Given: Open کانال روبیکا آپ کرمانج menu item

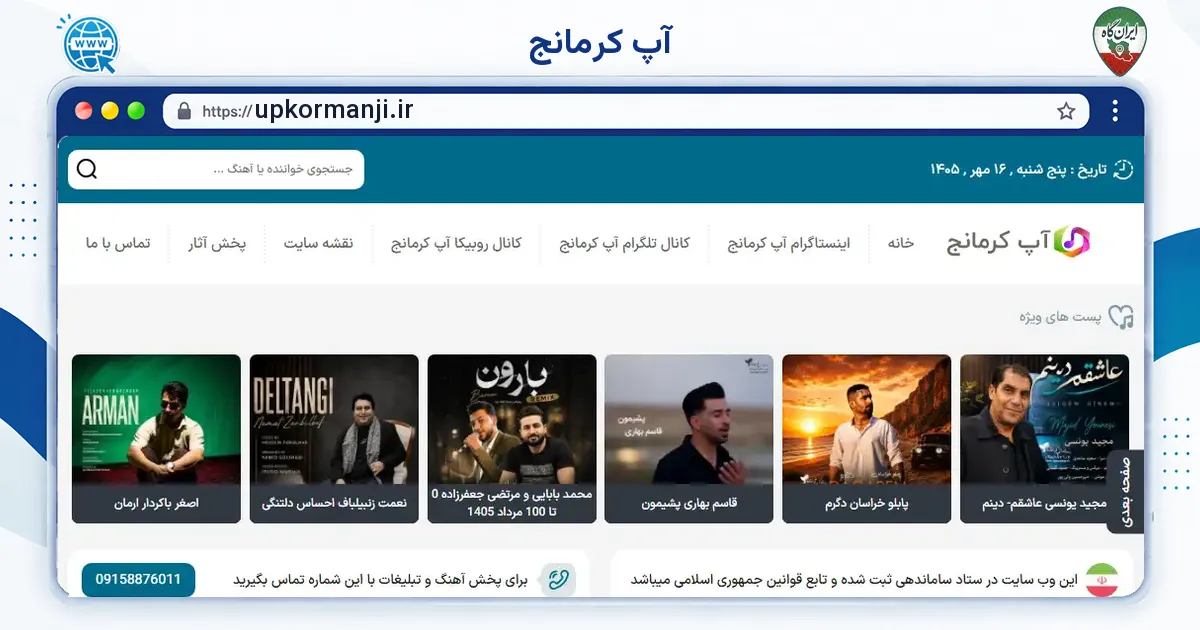Looking at the screenshot, I should pos(456,243).
